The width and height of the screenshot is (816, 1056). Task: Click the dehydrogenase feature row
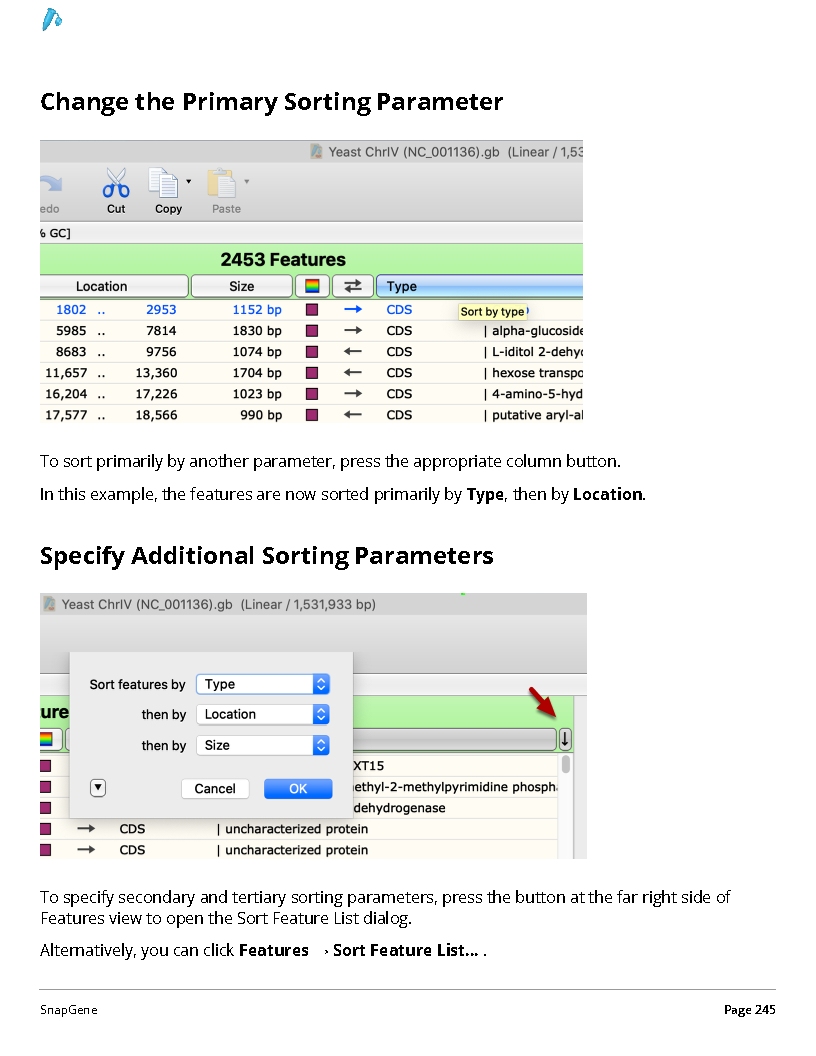click(x=455, y=808)
